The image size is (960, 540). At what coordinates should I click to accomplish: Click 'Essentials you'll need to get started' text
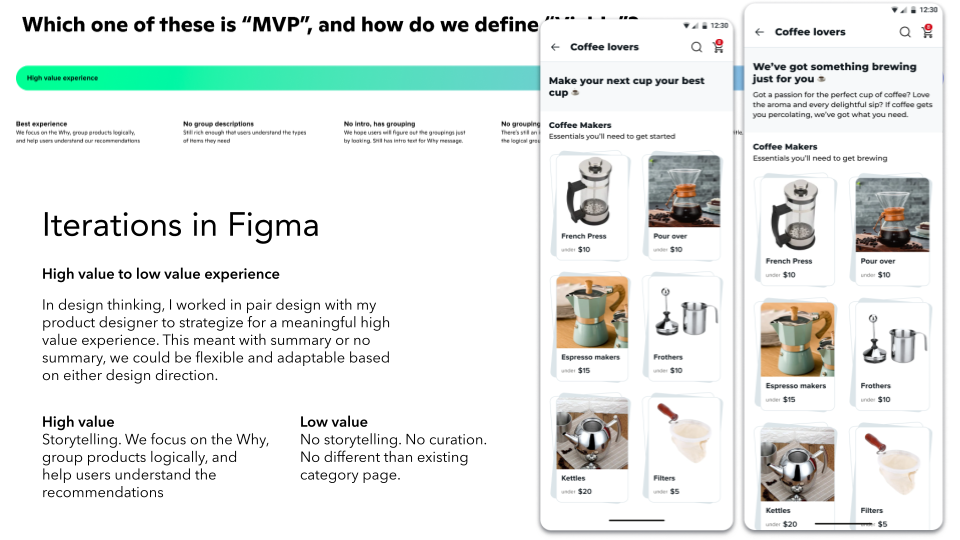coord(612,137)
